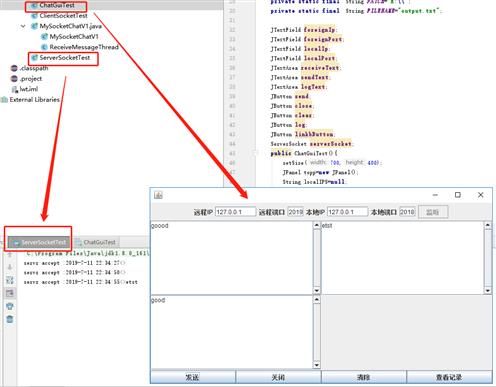Click the 远程IP input field
Image resolution: width=496 pixels, height=387 pixels.
coord(235,212)
